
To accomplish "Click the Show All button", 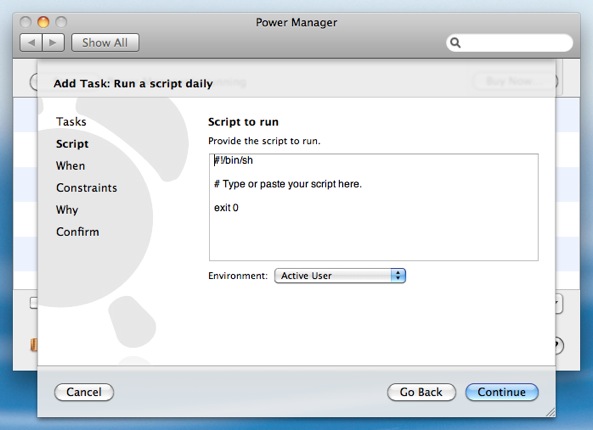I will tap(105, 42).
